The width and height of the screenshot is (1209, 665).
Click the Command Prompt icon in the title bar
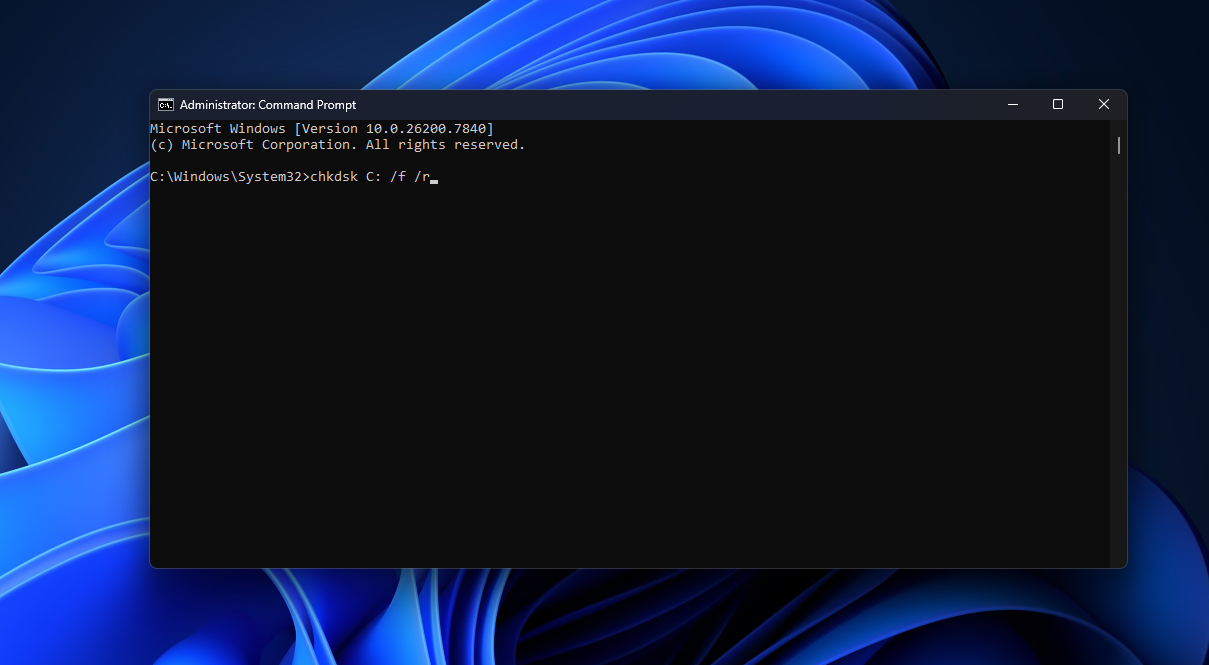pos(165,104)
